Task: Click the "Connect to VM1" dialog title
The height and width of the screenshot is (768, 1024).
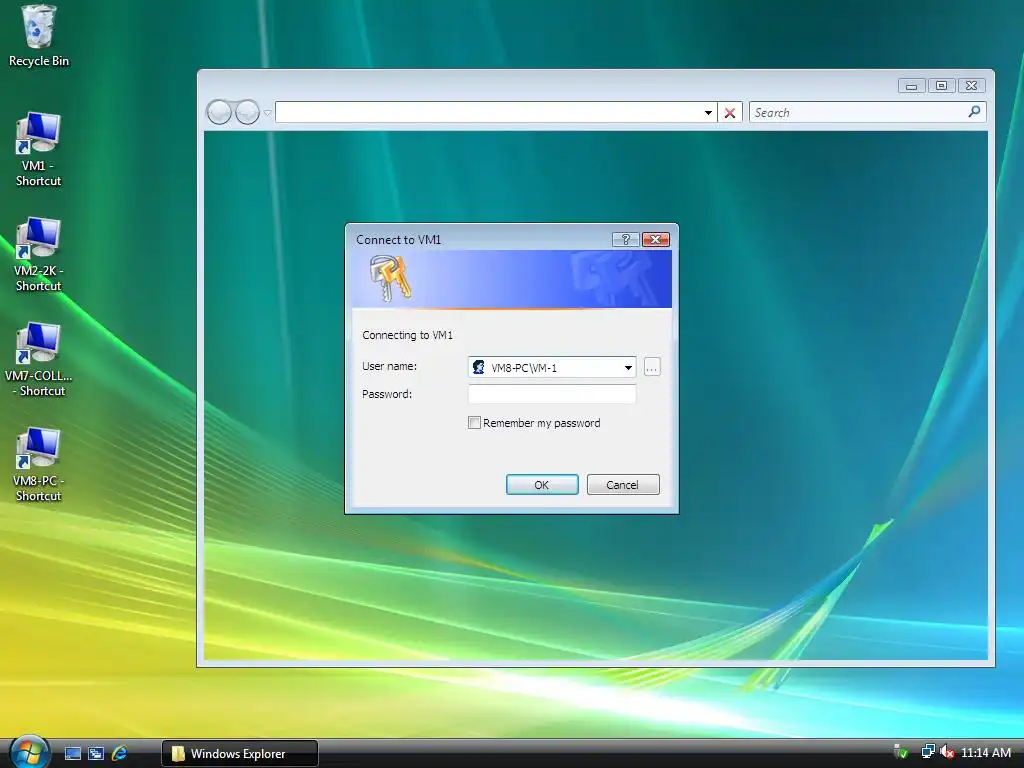Action: pyautogui.click(x=398, y=240)
